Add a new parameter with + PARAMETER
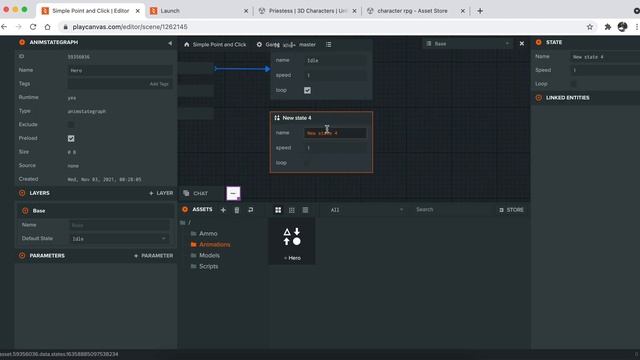Viewport: 640px width, 360px height. [x=153, y=256]
